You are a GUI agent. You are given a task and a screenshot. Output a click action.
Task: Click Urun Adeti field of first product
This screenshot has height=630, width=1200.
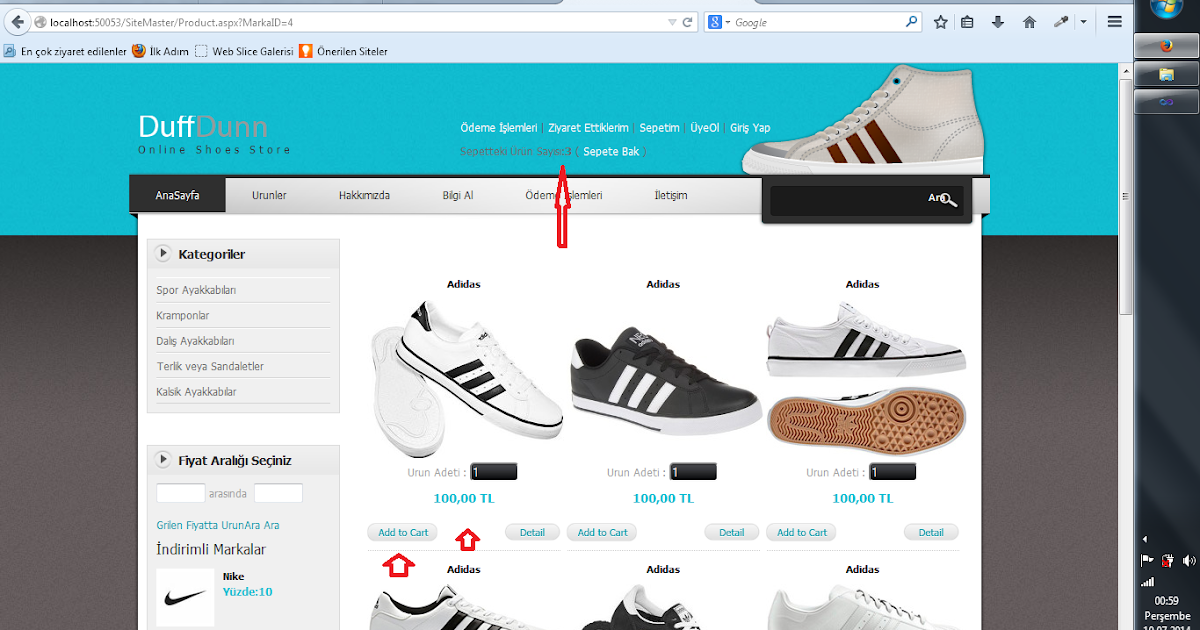click(493, 472)
